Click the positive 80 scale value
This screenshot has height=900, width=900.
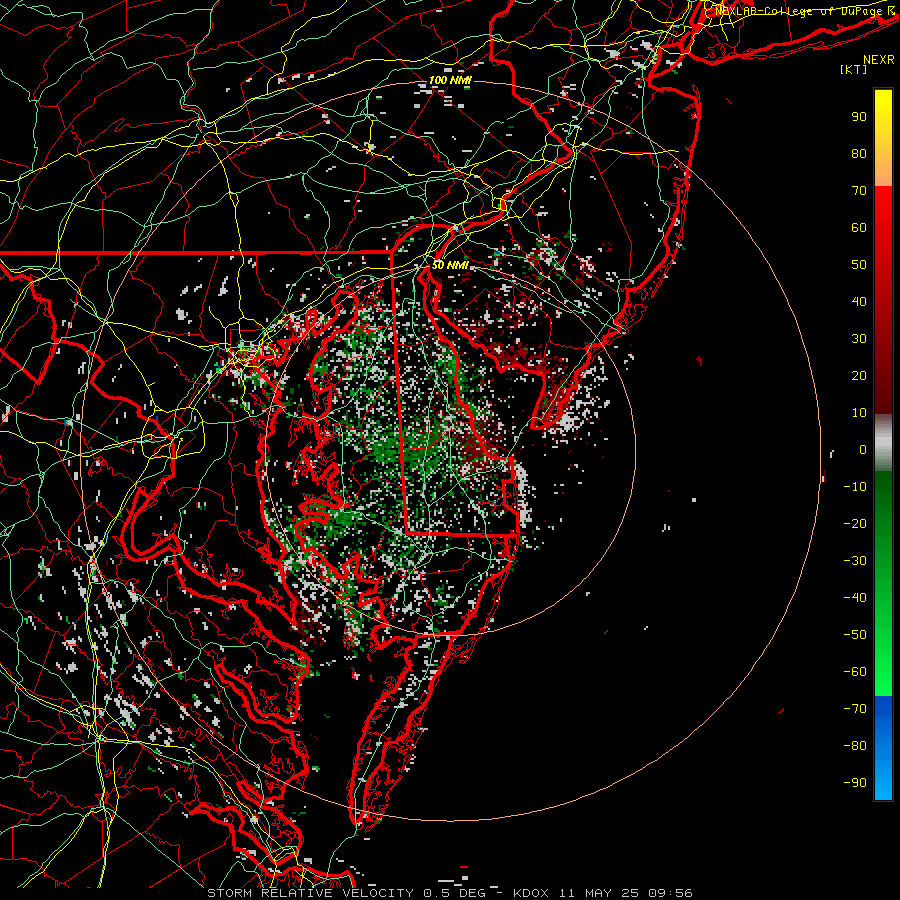[859, 154]
